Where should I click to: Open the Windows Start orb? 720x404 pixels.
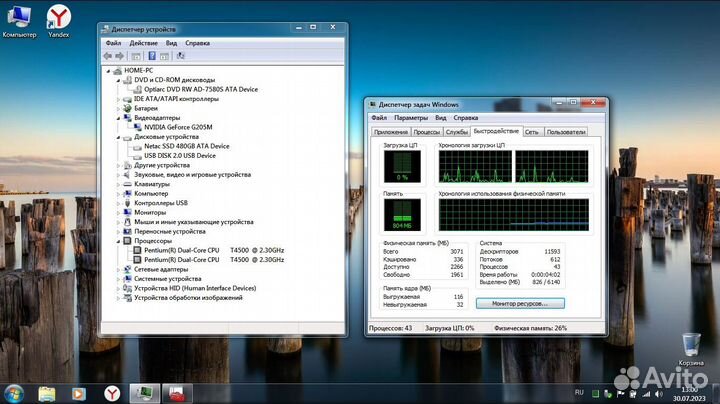pyautogui.click(x=14, y=394)
